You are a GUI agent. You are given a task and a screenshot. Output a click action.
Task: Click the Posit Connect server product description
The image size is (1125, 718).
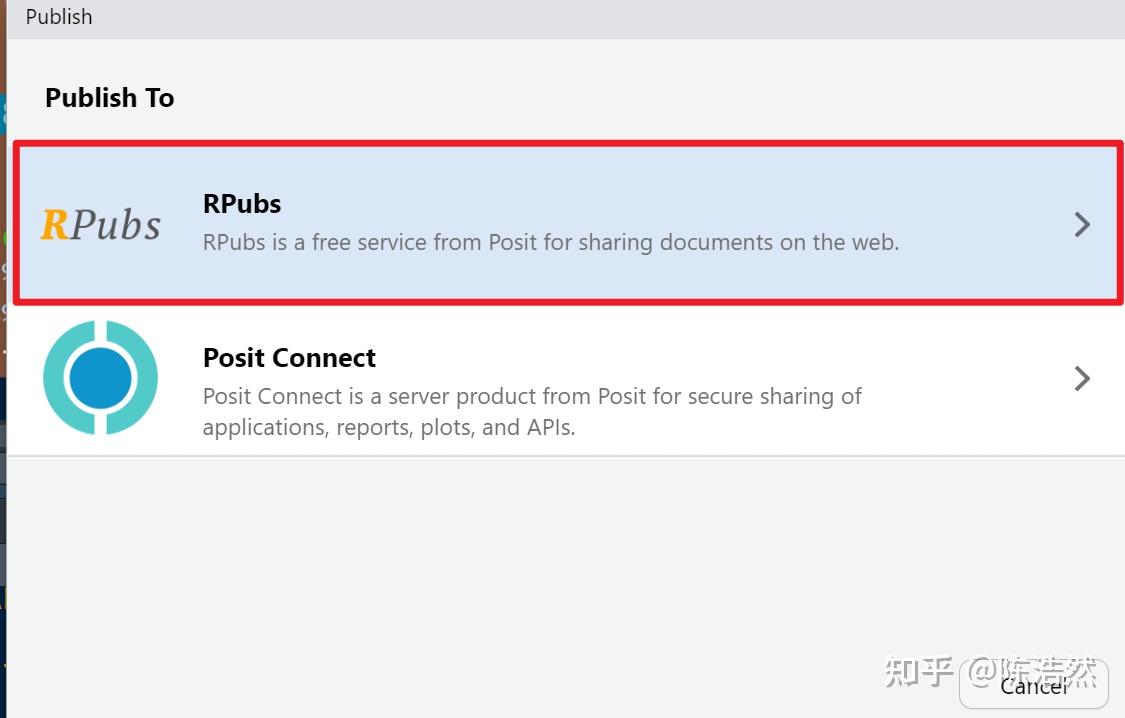tap(532, 396)
